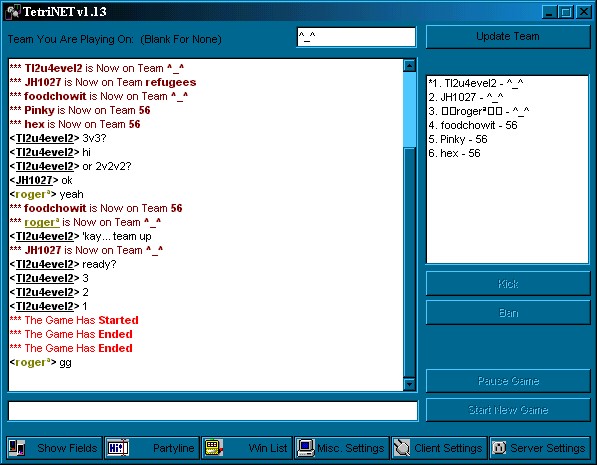597x465 pixels.
Task: Click the Misc. Settings computer icon
Action: 306,447
